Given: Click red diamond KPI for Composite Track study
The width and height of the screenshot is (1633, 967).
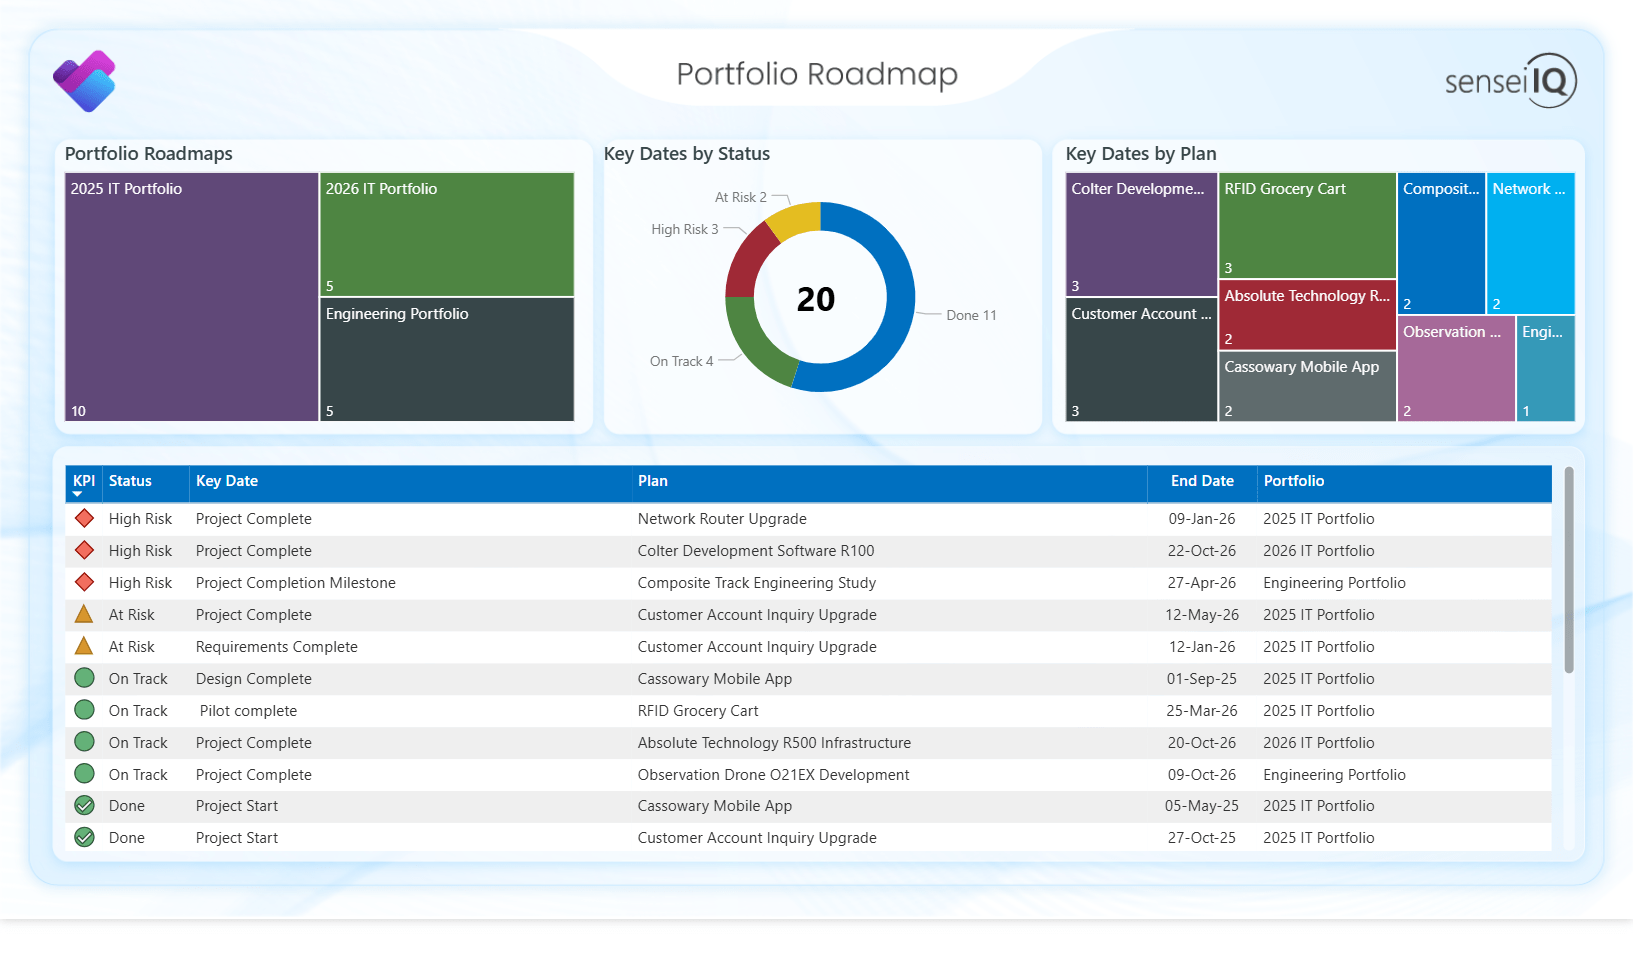Looking at the screenshot, I should click(x=85, y=582).
